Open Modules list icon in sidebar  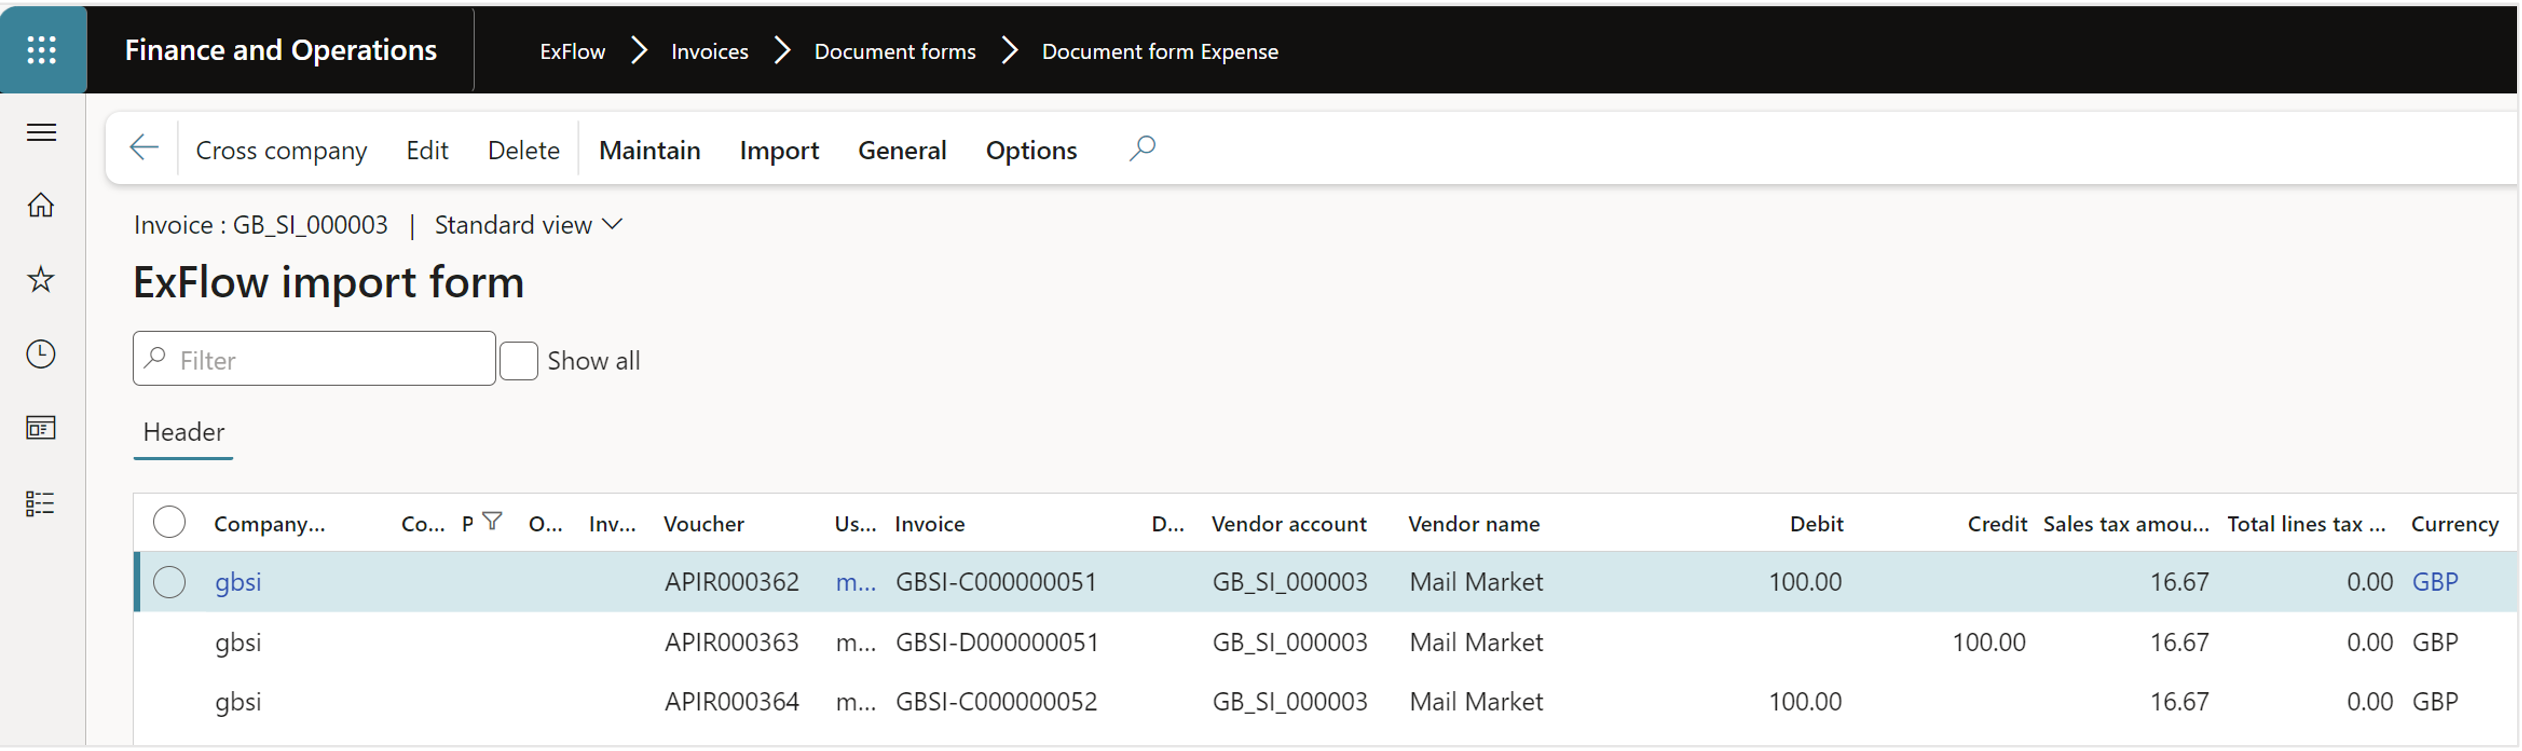[41, 503]
